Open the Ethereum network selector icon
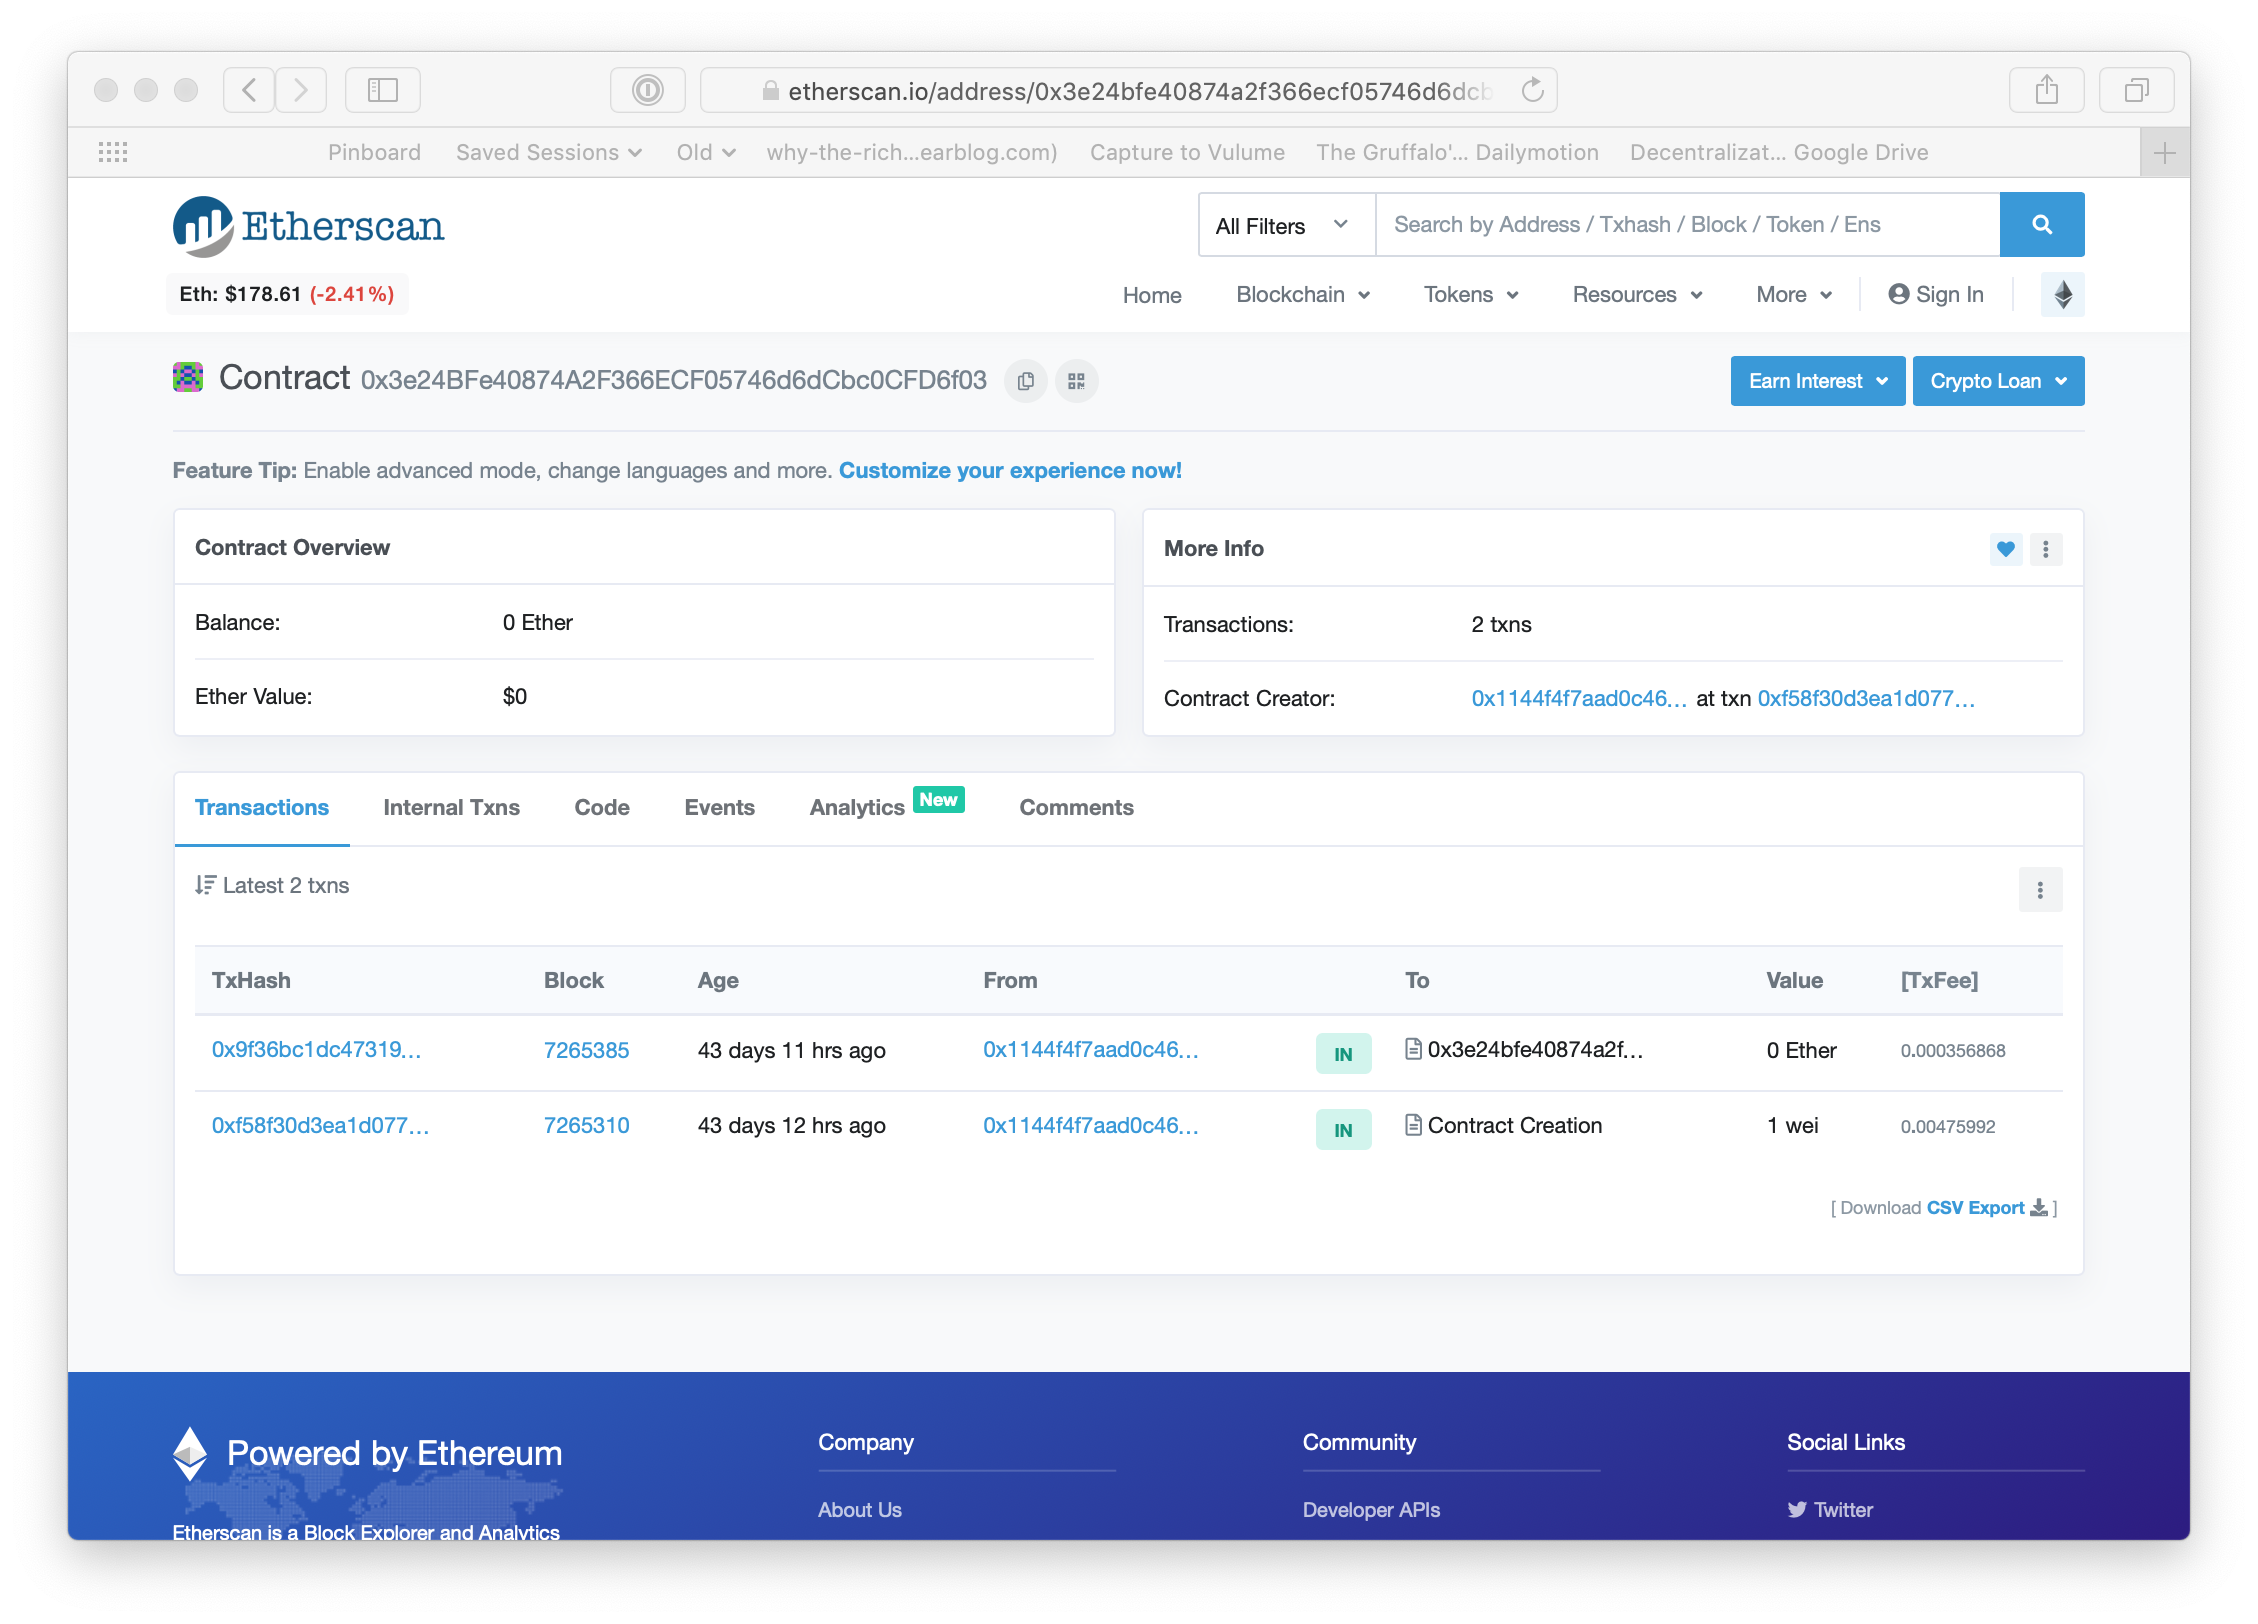The width and height of the screenshot is (2258, 1624). (2062, 295)
